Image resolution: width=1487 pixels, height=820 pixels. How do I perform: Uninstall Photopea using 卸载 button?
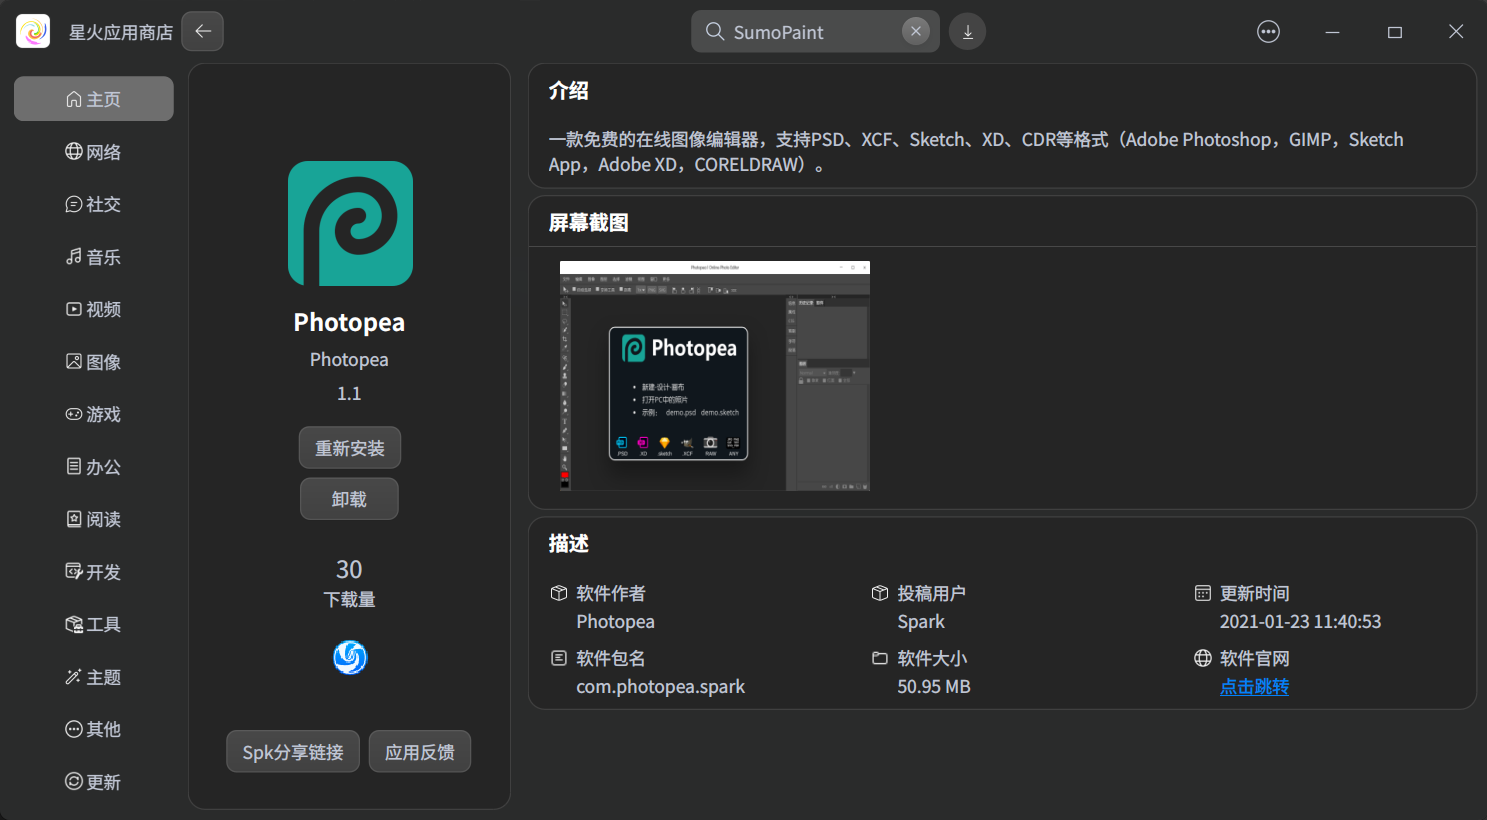click(349, 498)
